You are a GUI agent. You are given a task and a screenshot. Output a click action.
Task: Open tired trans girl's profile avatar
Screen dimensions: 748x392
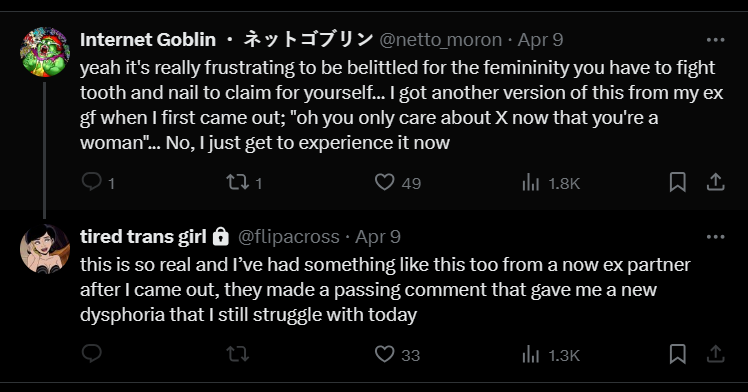tap(45, 249)
